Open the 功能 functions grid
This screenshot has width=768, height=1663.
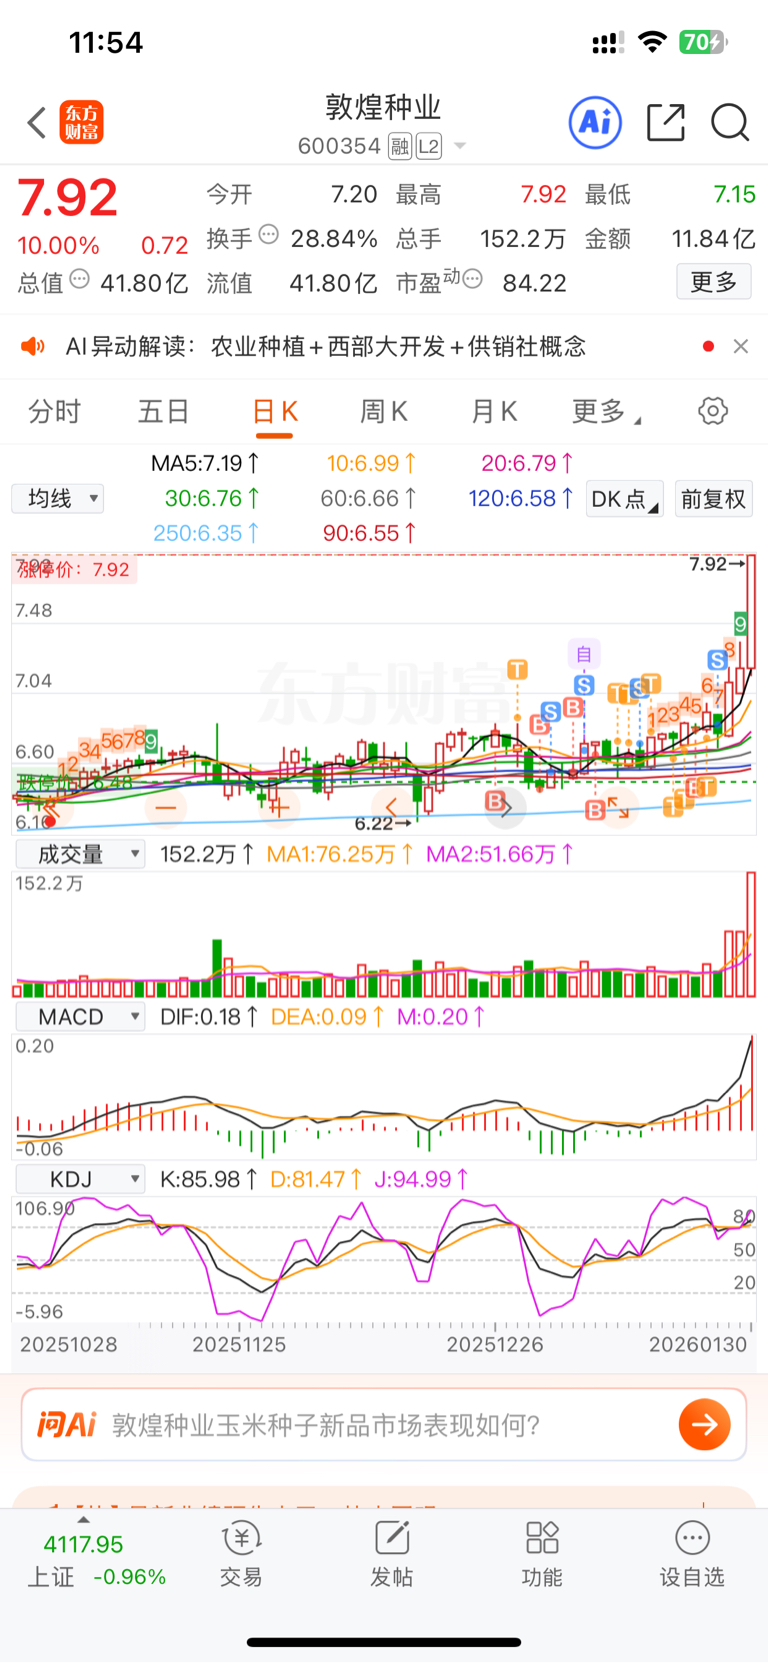click(542, 1555)
